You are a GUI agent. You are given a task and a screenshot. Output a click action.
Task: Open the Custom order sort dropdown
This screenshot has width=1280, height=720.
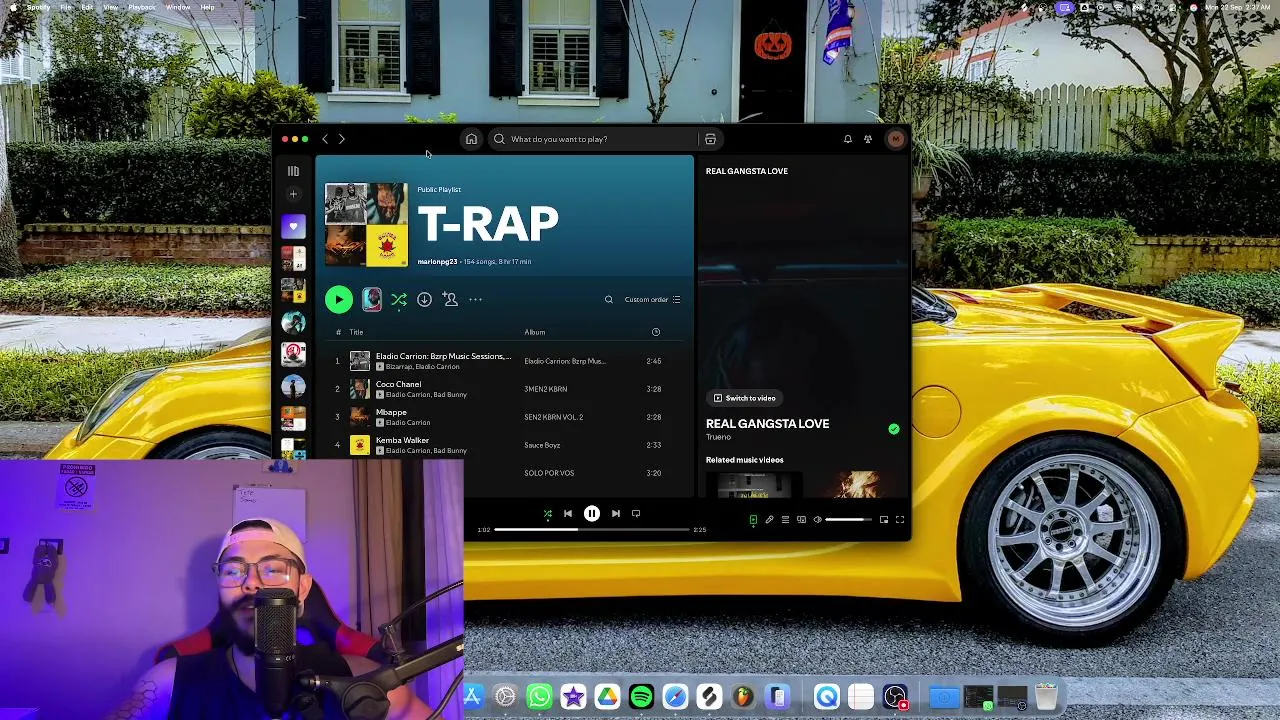pyautogui.click(x=652, y=299)
